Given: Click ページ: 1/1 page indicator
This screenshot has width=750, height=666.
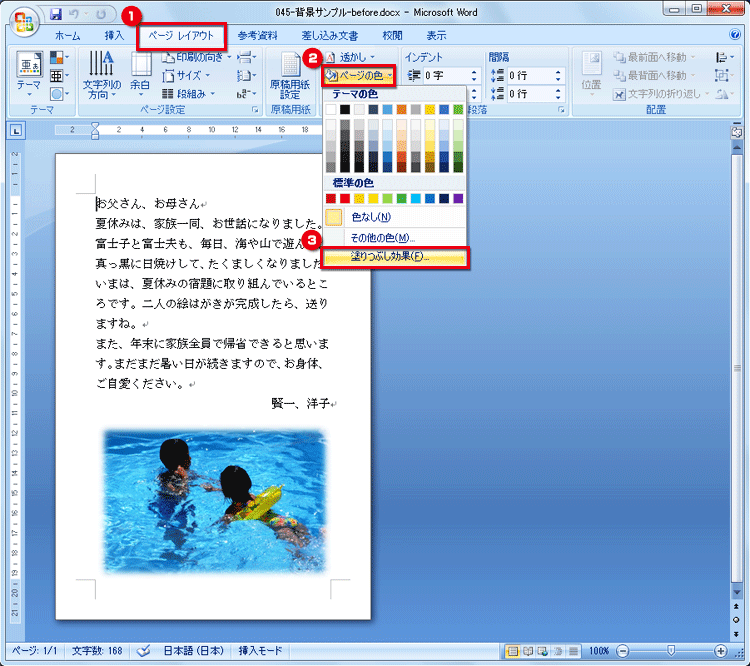Looking at the screenshot, I should click(x=34, y=651).
